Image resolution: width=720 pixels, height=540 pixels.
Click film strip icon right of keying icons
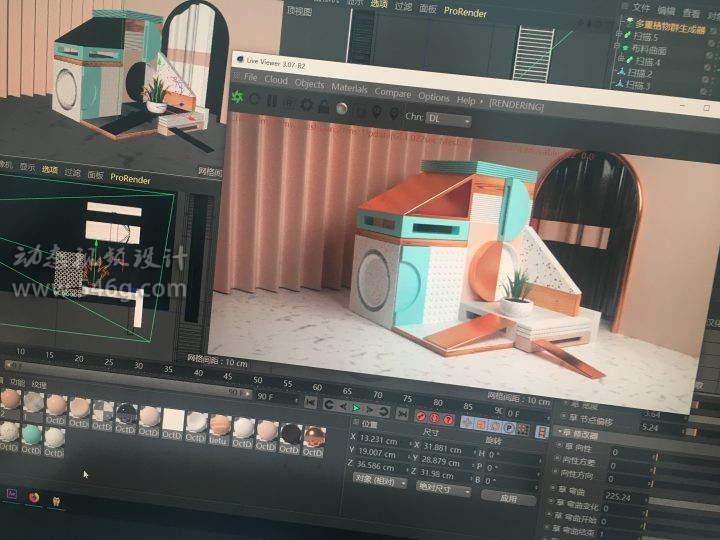[x=542, y=432]
